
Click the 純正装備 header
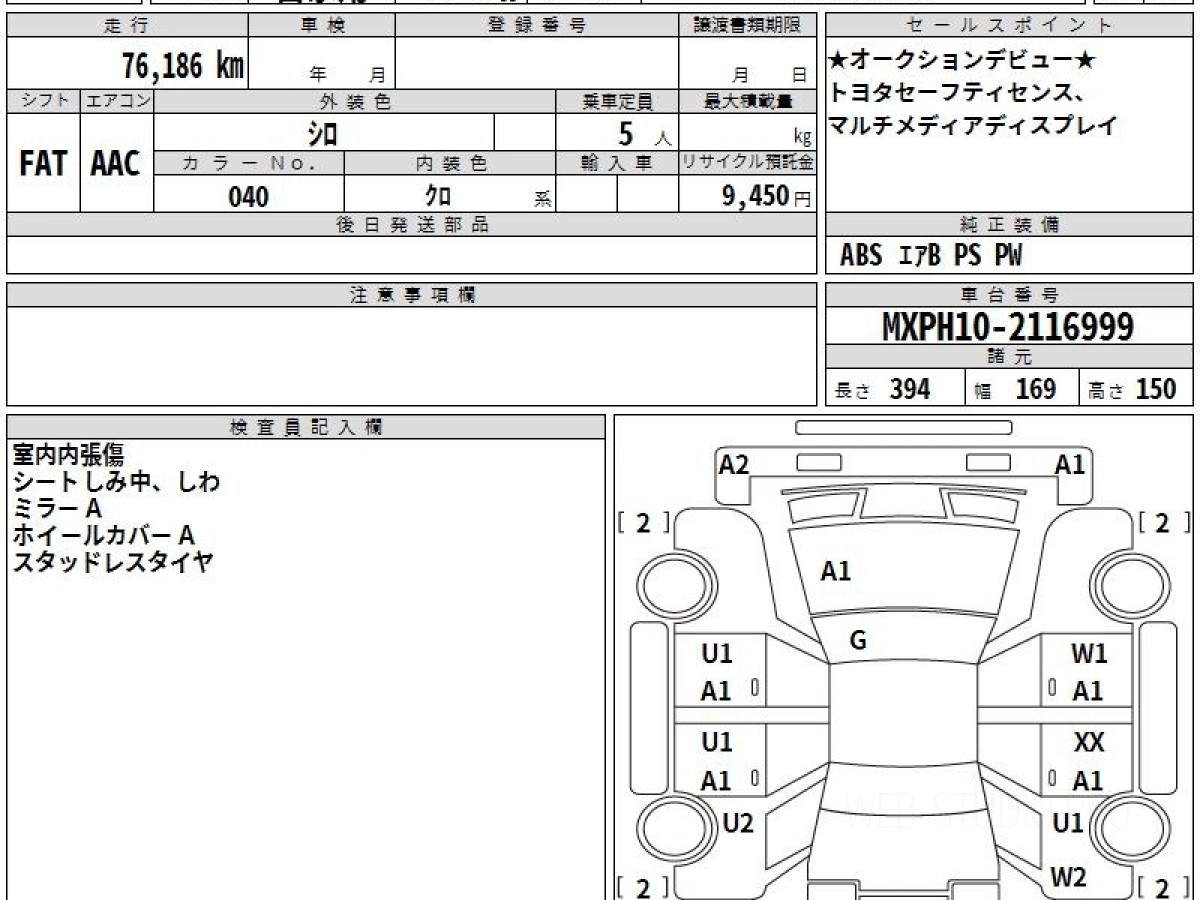tap(1010, 225)
